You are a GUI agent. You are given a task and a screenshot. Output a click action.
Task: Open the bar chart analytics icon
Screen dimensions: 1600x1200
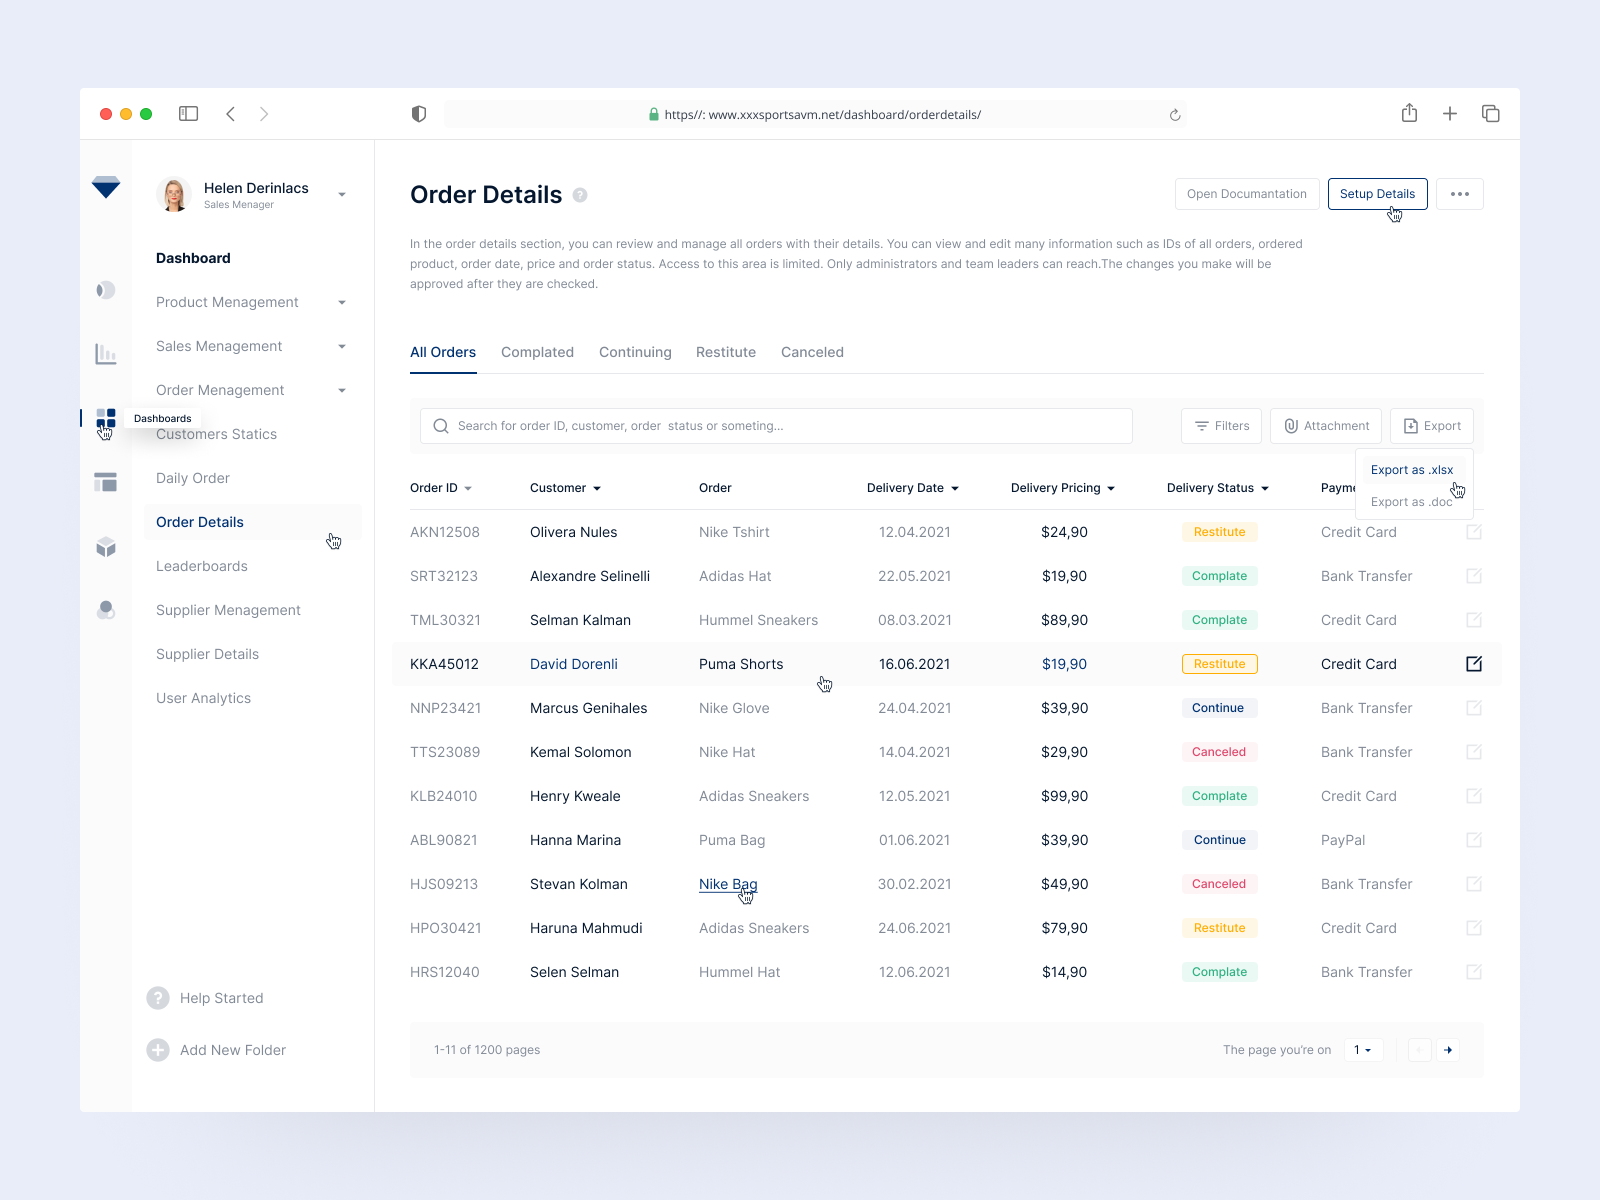[105, 354]
